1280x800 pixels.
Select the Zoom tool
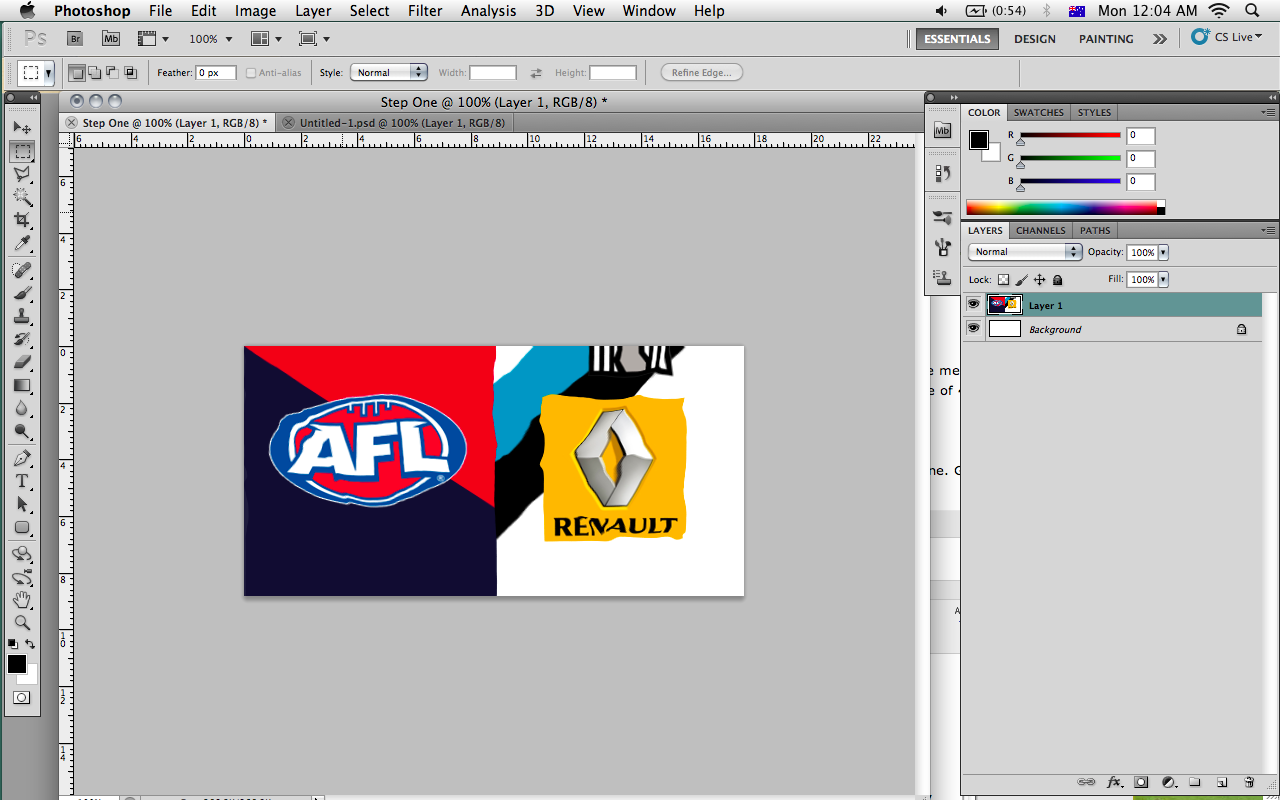click(22, 622)
